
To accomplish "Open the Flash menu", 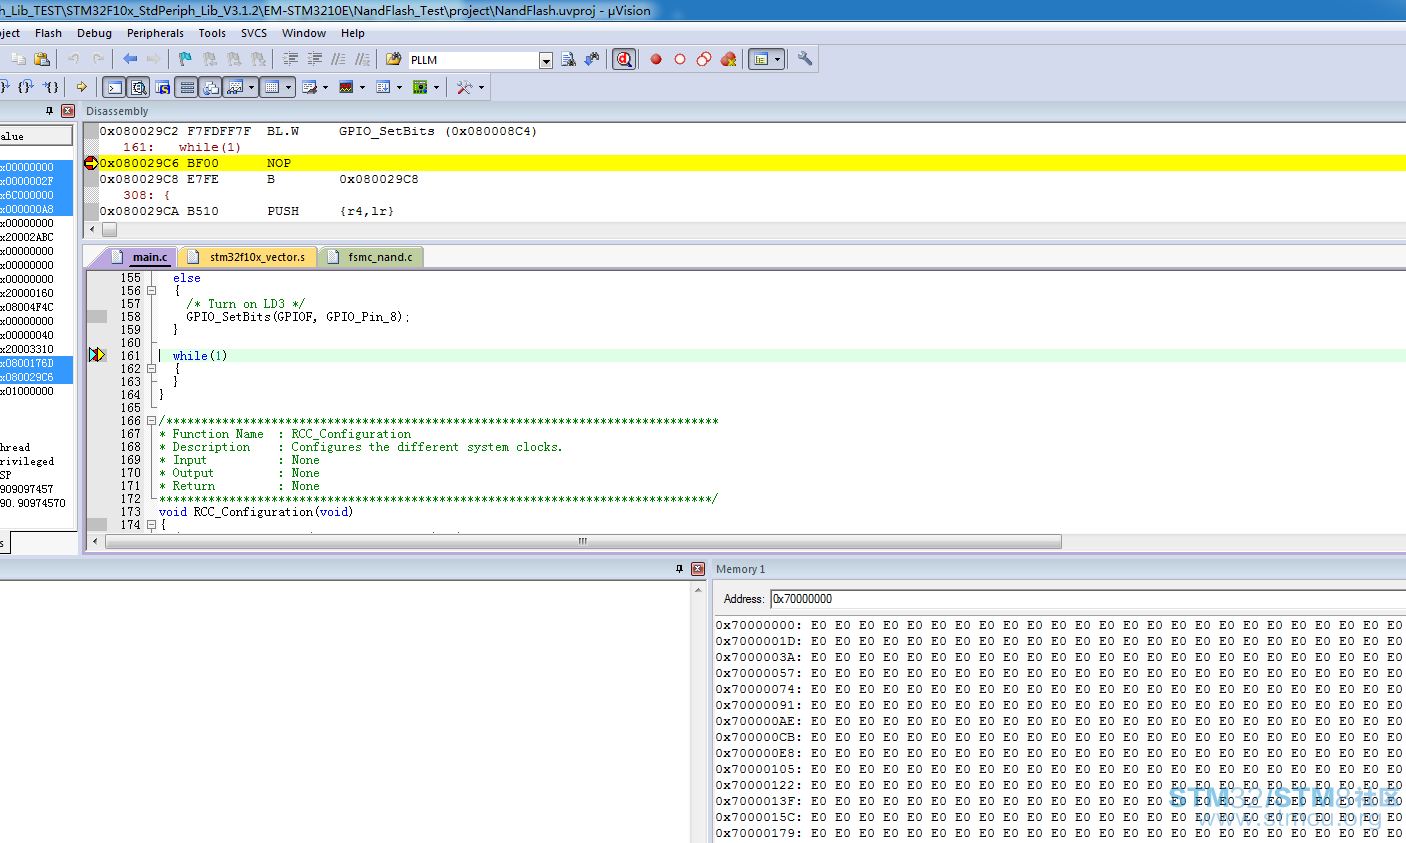I will (x=48, y=33).
